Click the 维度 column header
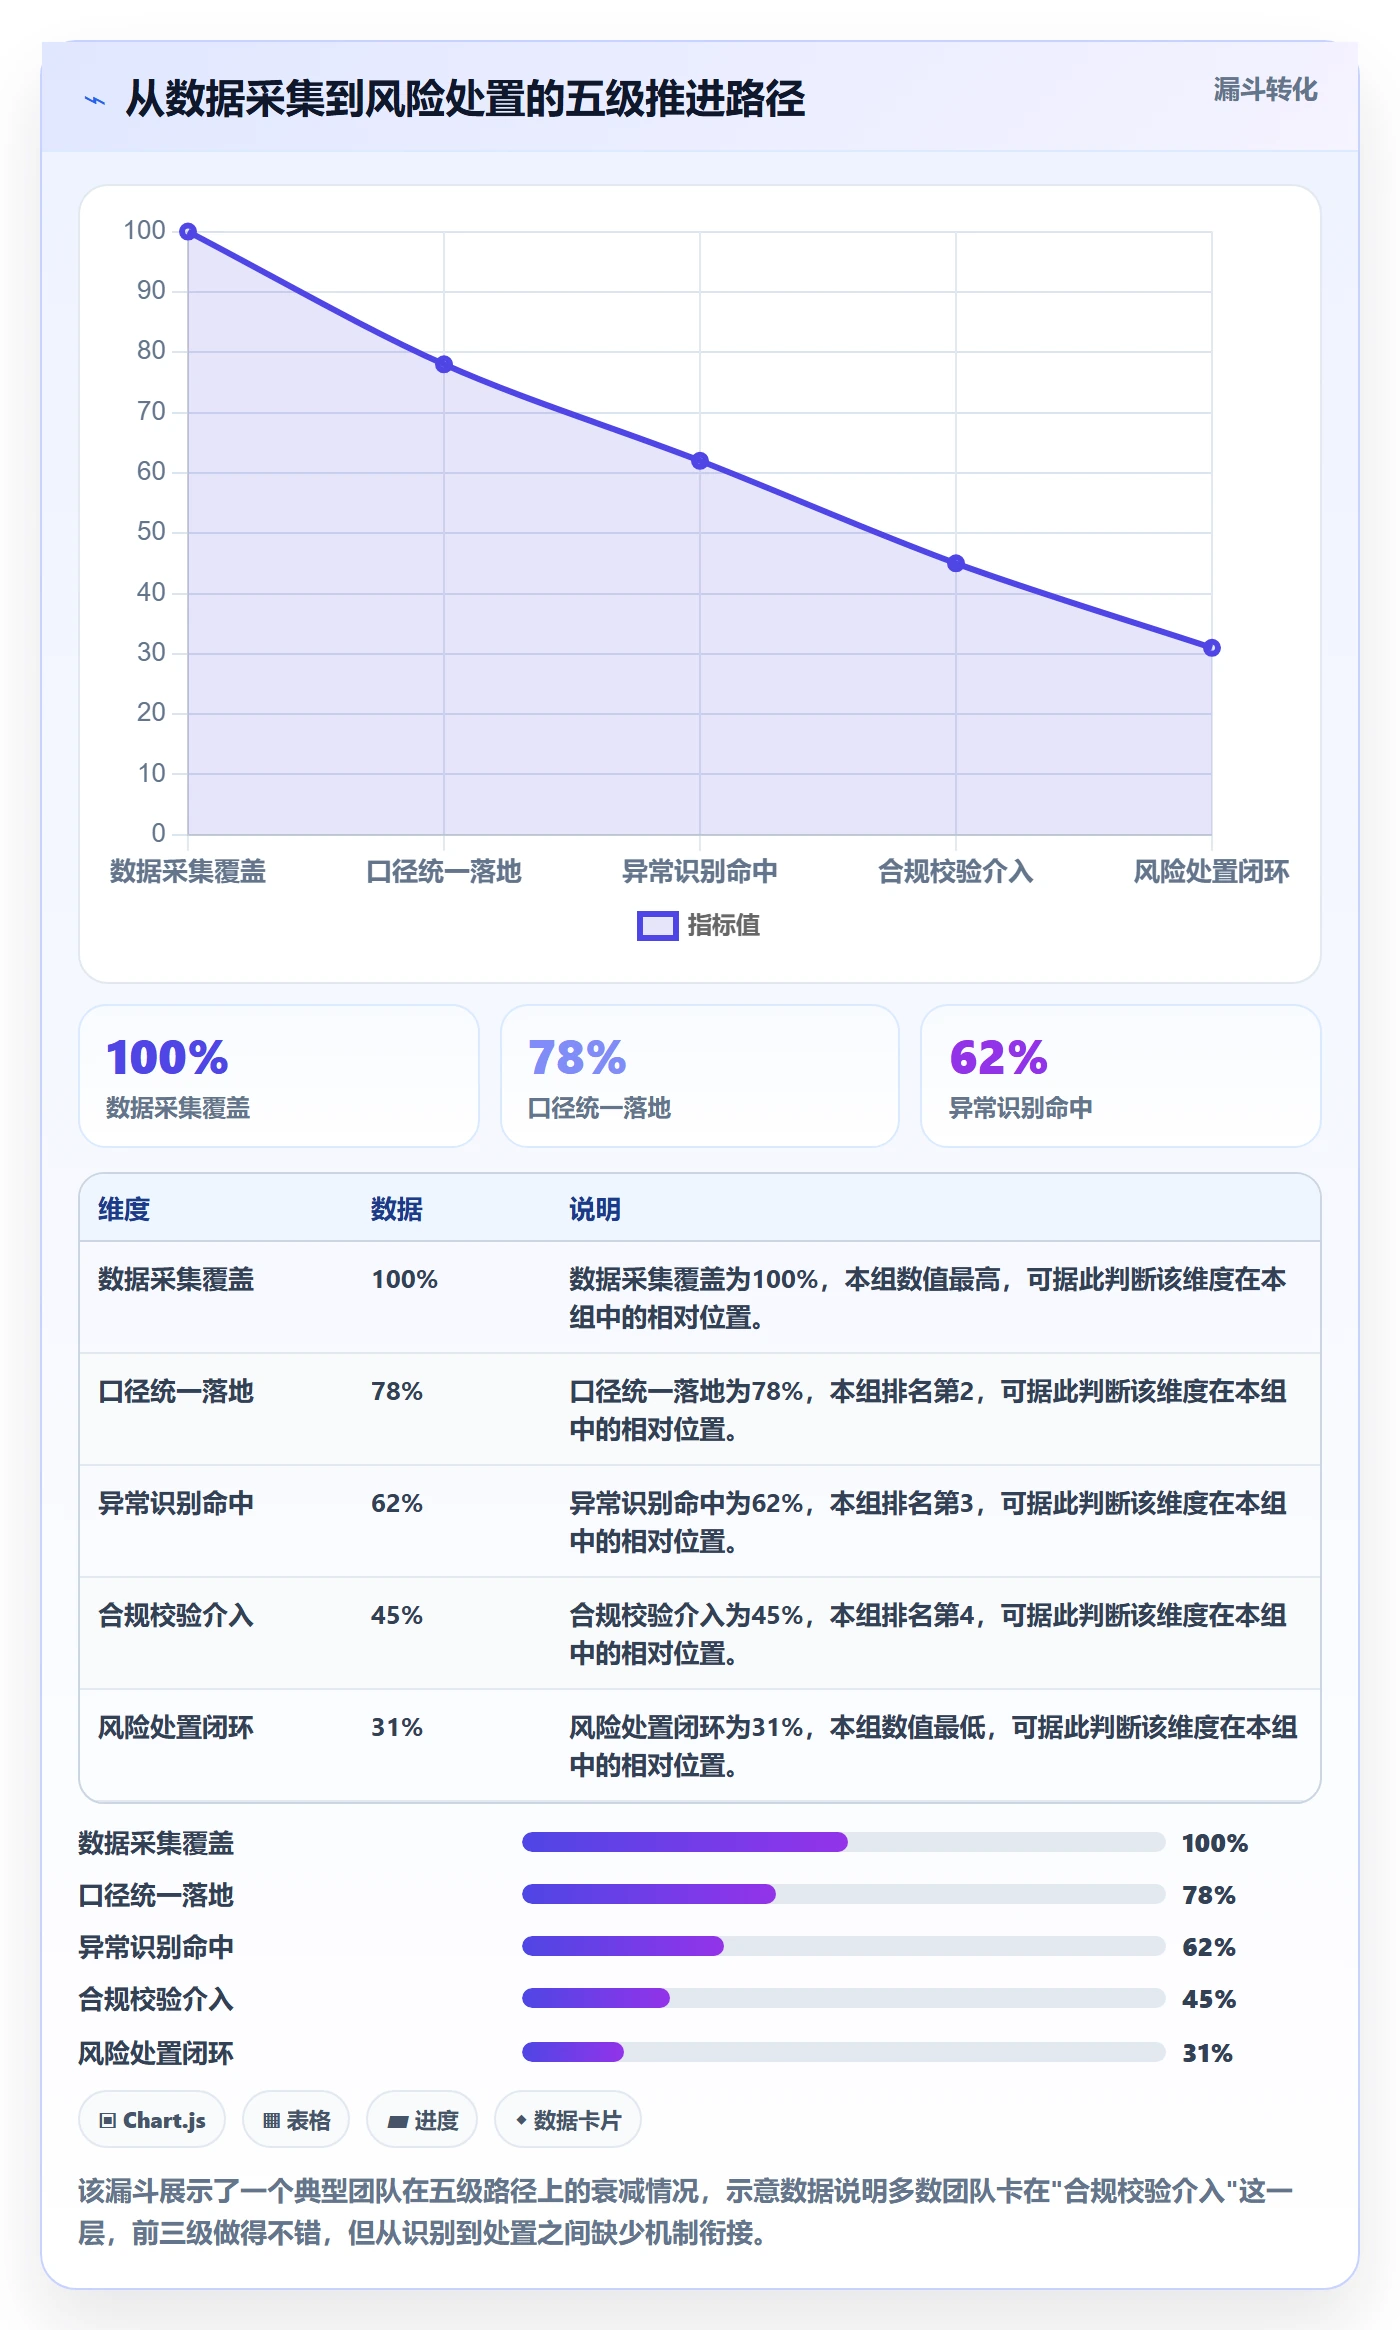1400x2330 pixels. (124, 1209)
